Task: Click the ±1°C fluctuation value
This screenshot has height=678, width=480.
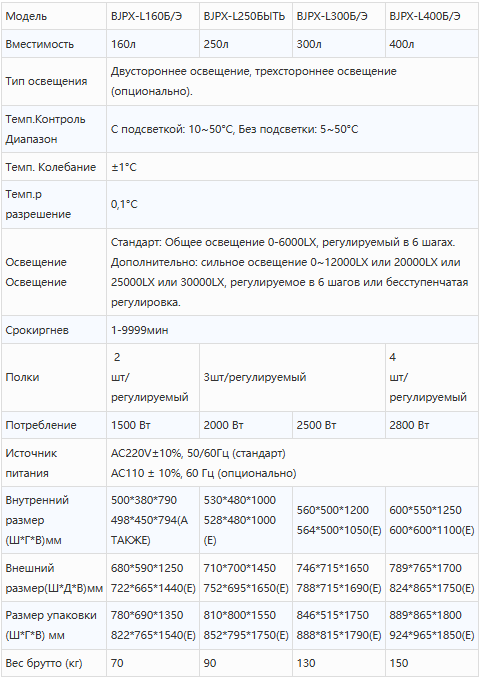Action: coord(124,167)
